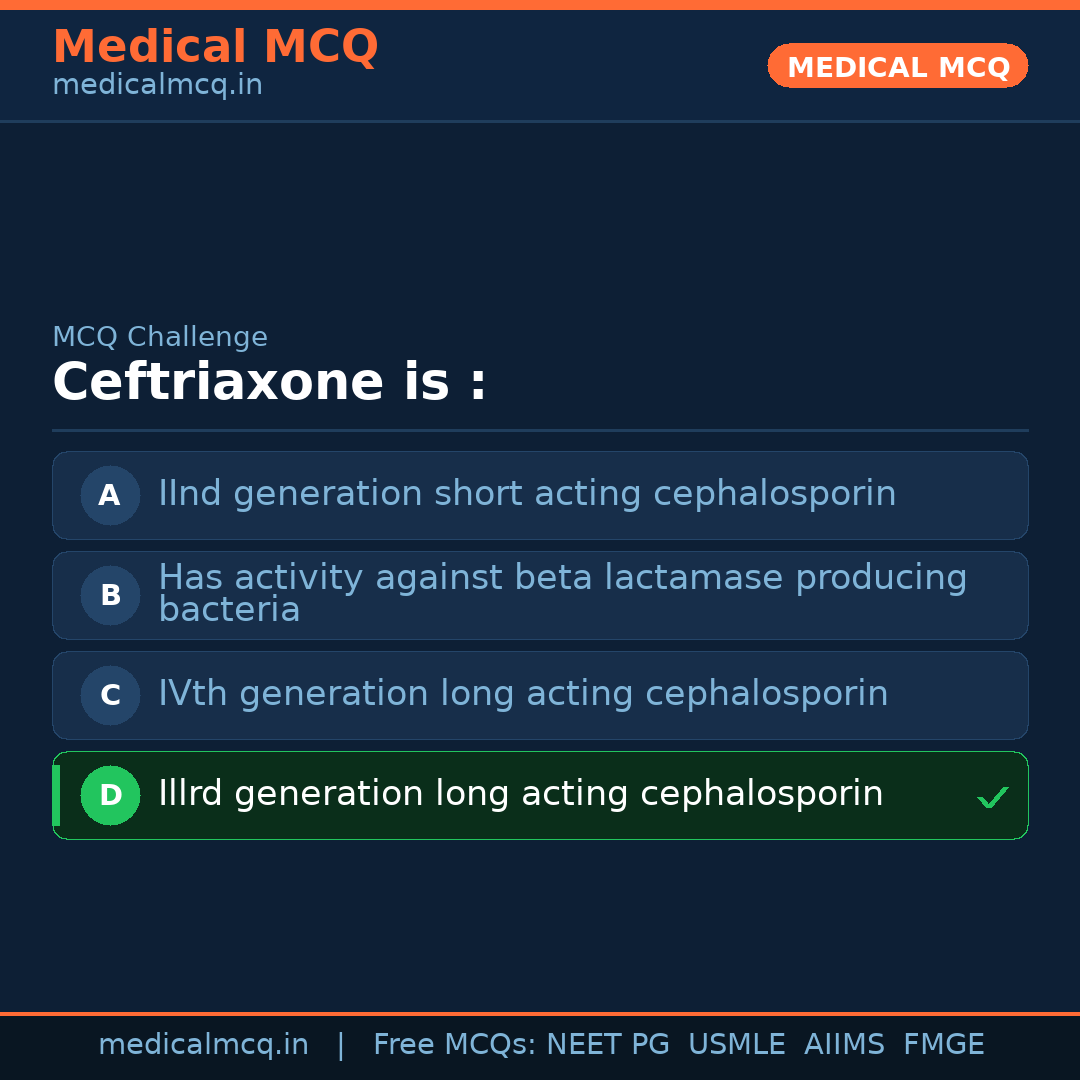This screenshot has width=1080, height=1080.
Task: Select answer text "IIIrd generation long acting cephalosporin"
Action: [520, 794]
